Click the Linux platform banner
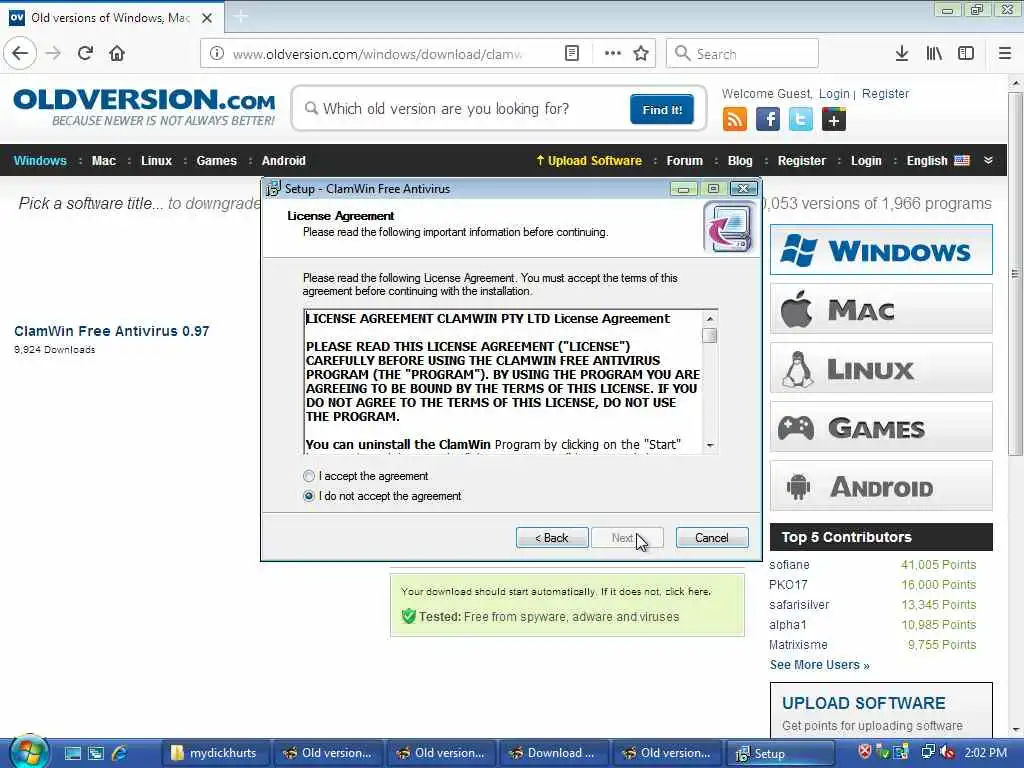 (881, 368)
